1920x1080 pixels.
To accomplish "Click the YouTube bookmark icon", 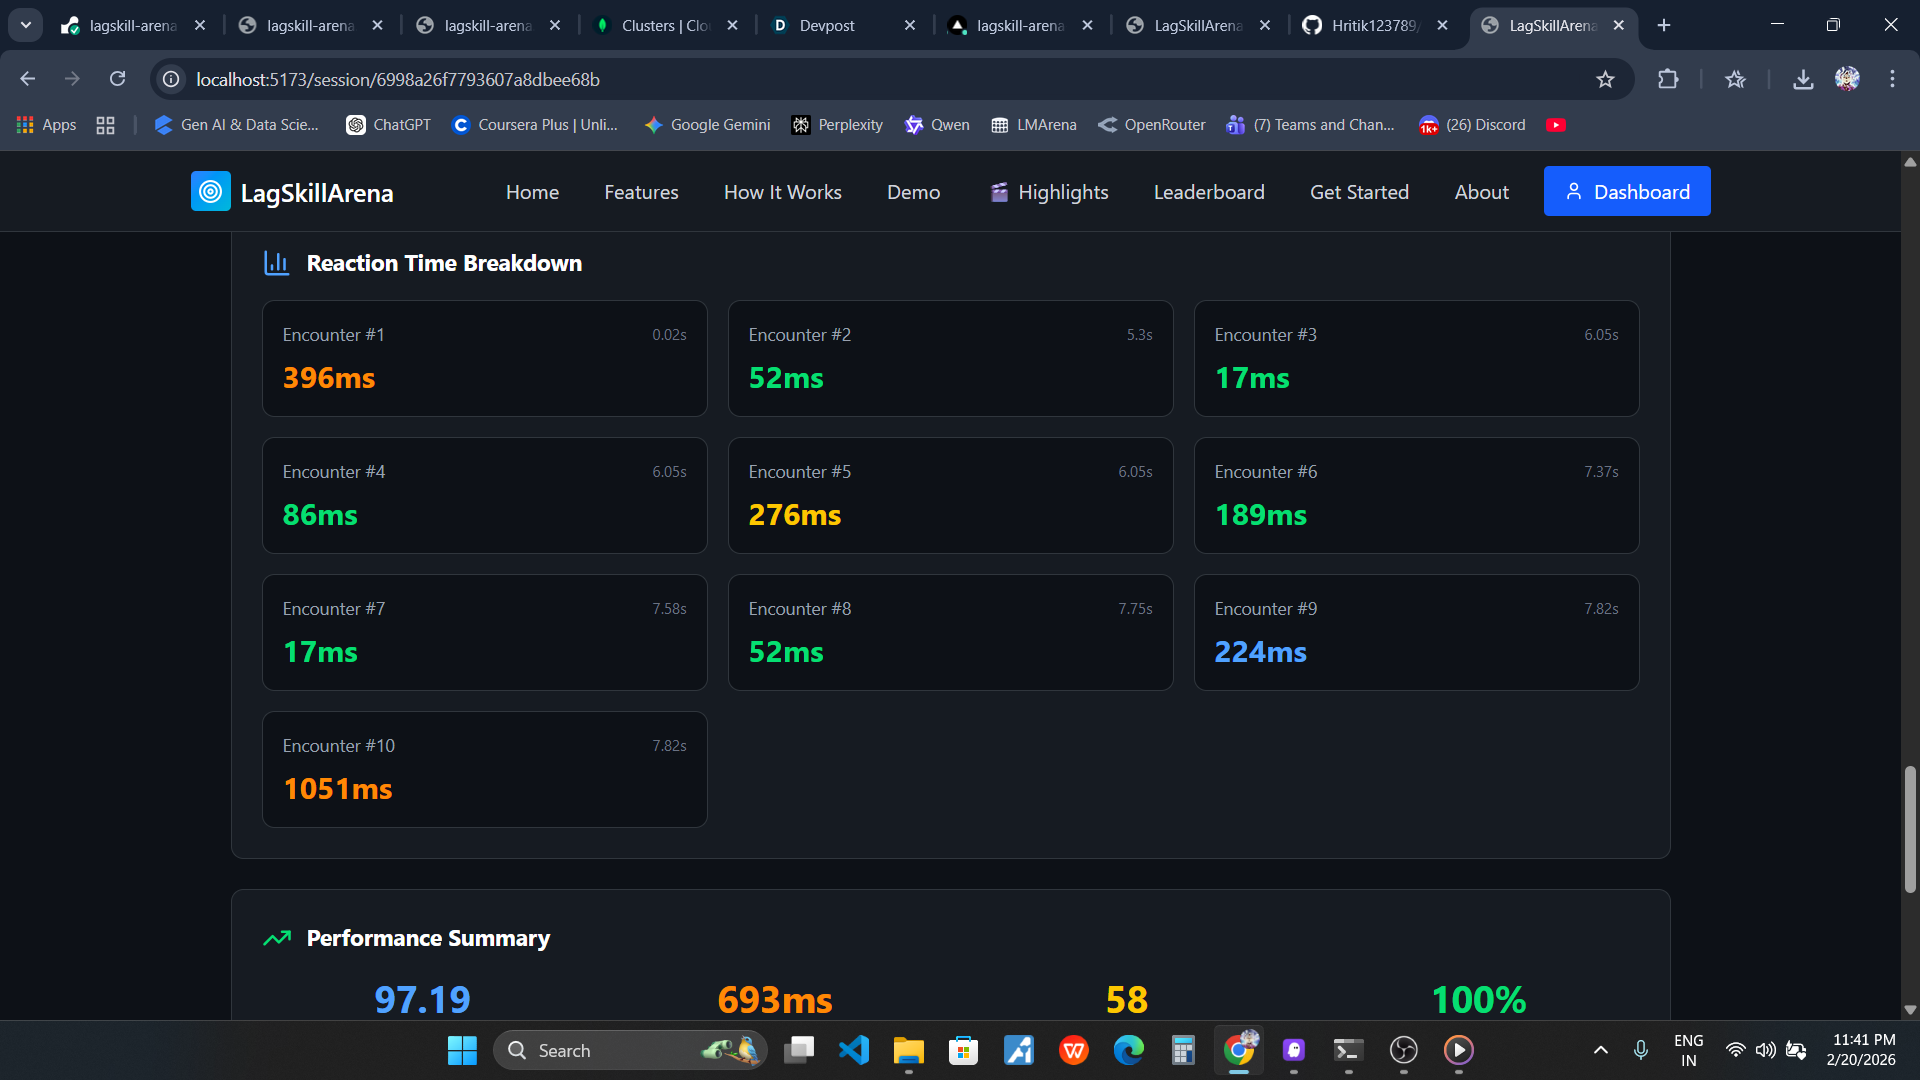I will pyautogui.click(x=1555, y=125).
